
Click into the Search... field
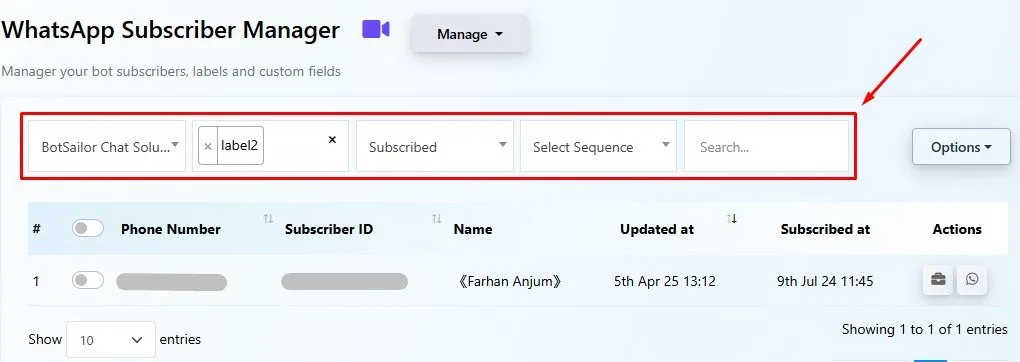click(766, 146)
